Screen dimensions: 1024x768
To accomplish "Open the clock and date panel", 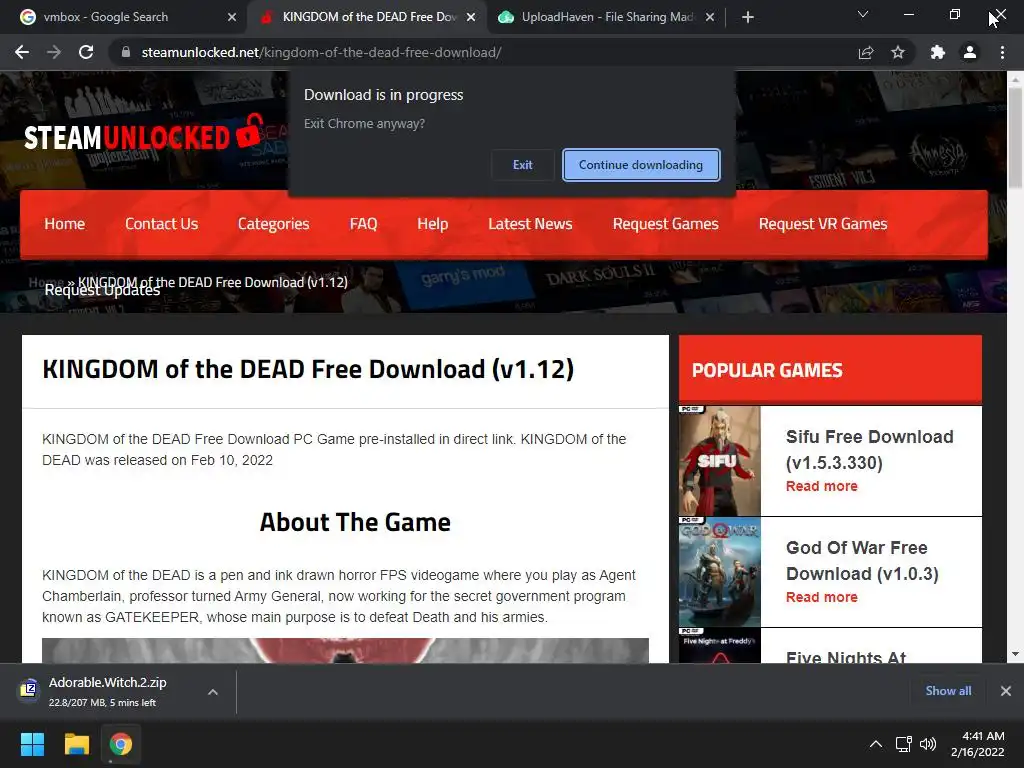I will (977, 744).
